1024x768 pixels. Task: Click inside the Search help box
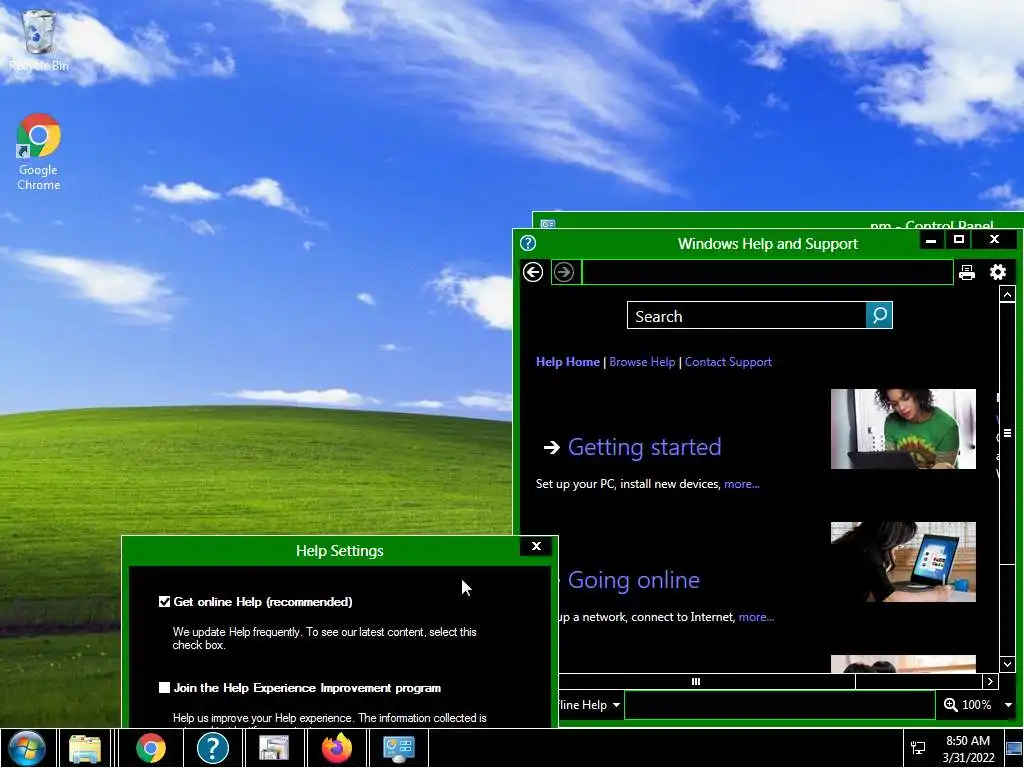(x=746, y=315)
